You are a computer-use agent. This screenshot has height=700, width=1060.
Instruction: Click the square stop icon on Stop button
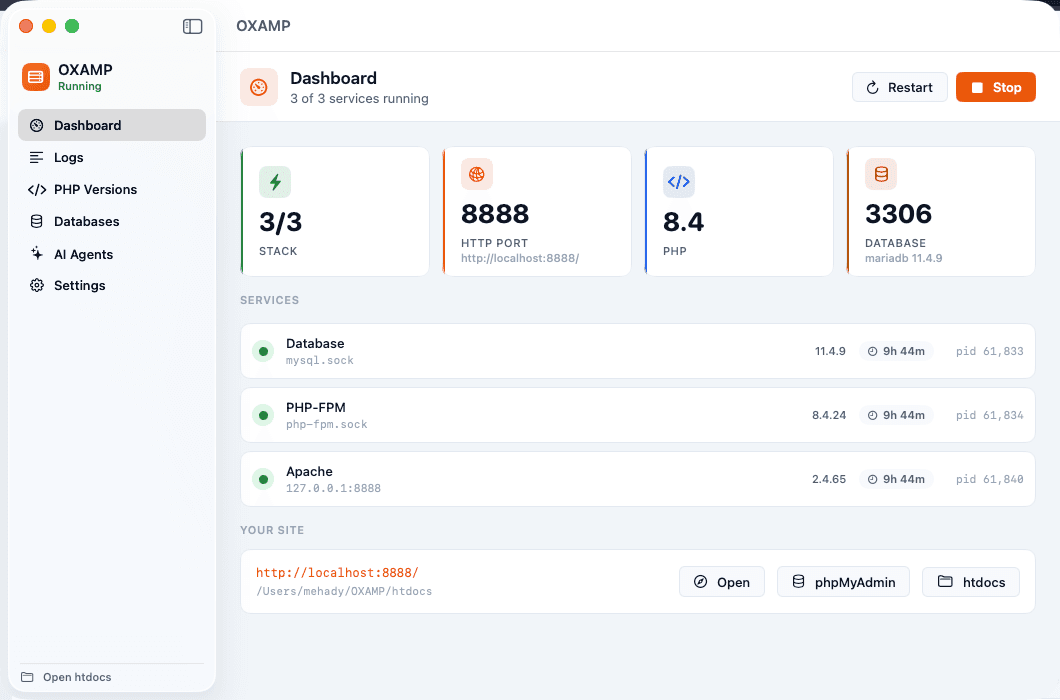977,88
